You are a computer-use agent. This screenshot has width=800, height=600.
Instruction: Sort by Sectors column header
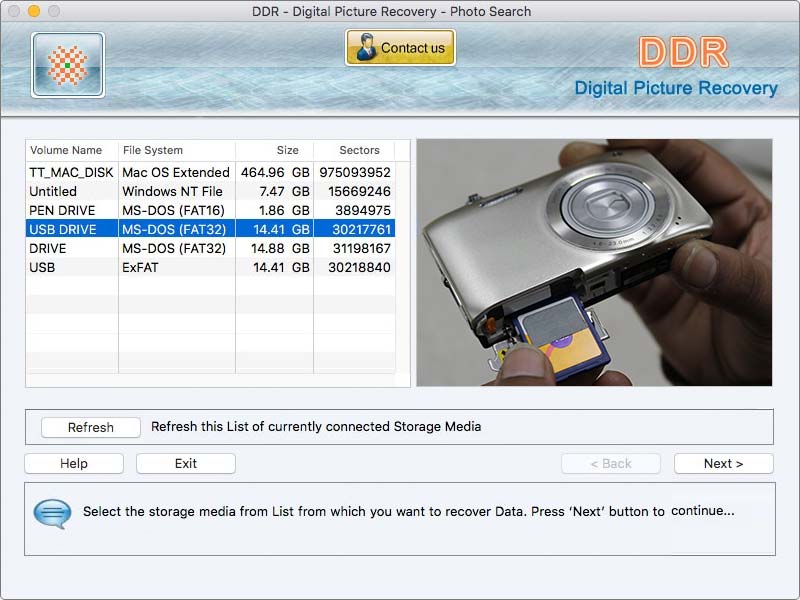pyautogui.click(x=354, y=150)
